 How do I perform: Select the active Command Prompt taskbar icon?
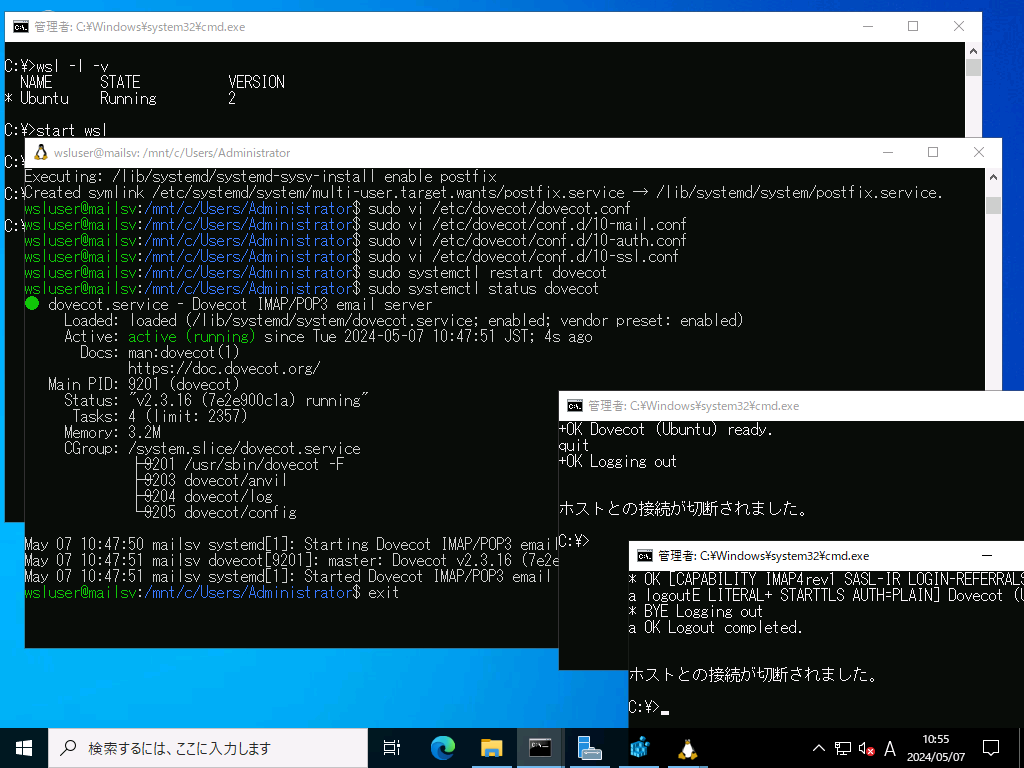539,747
